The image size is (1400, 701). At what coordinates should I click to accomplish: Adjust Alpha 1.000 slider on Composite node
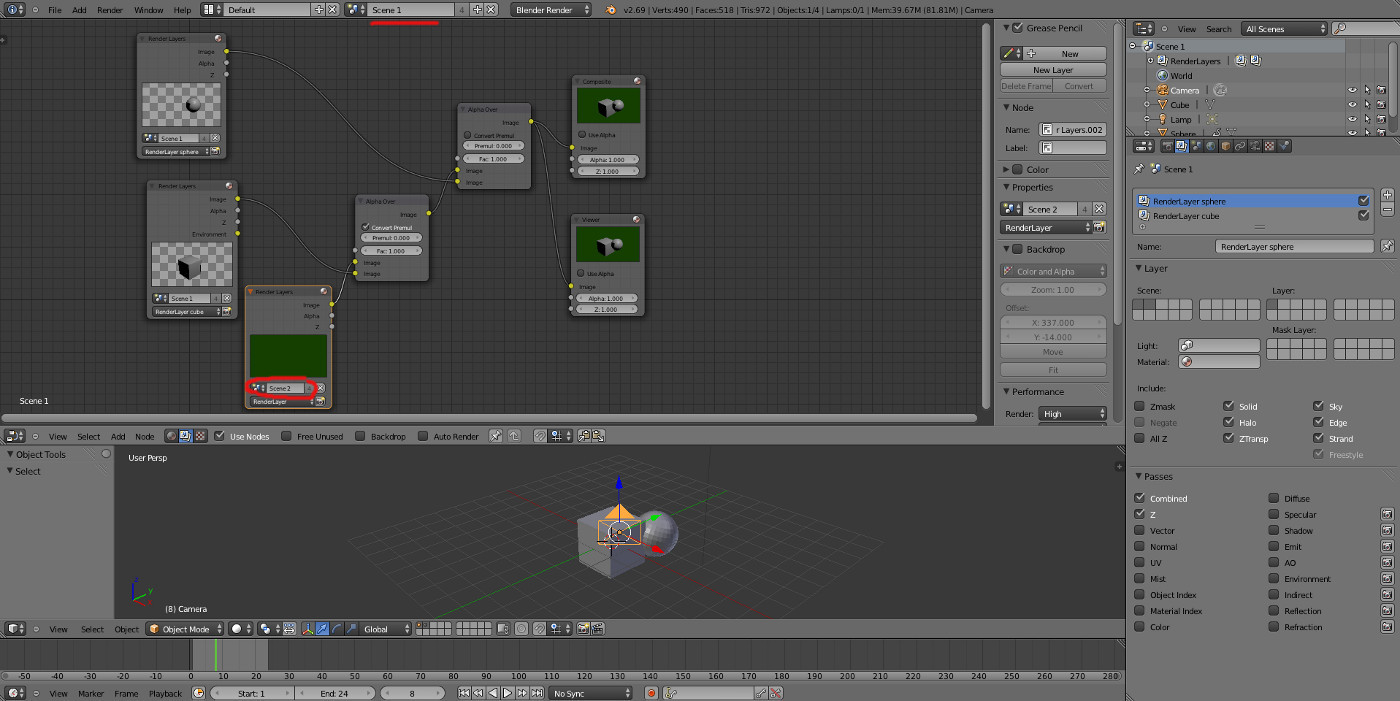pos(606,159)
